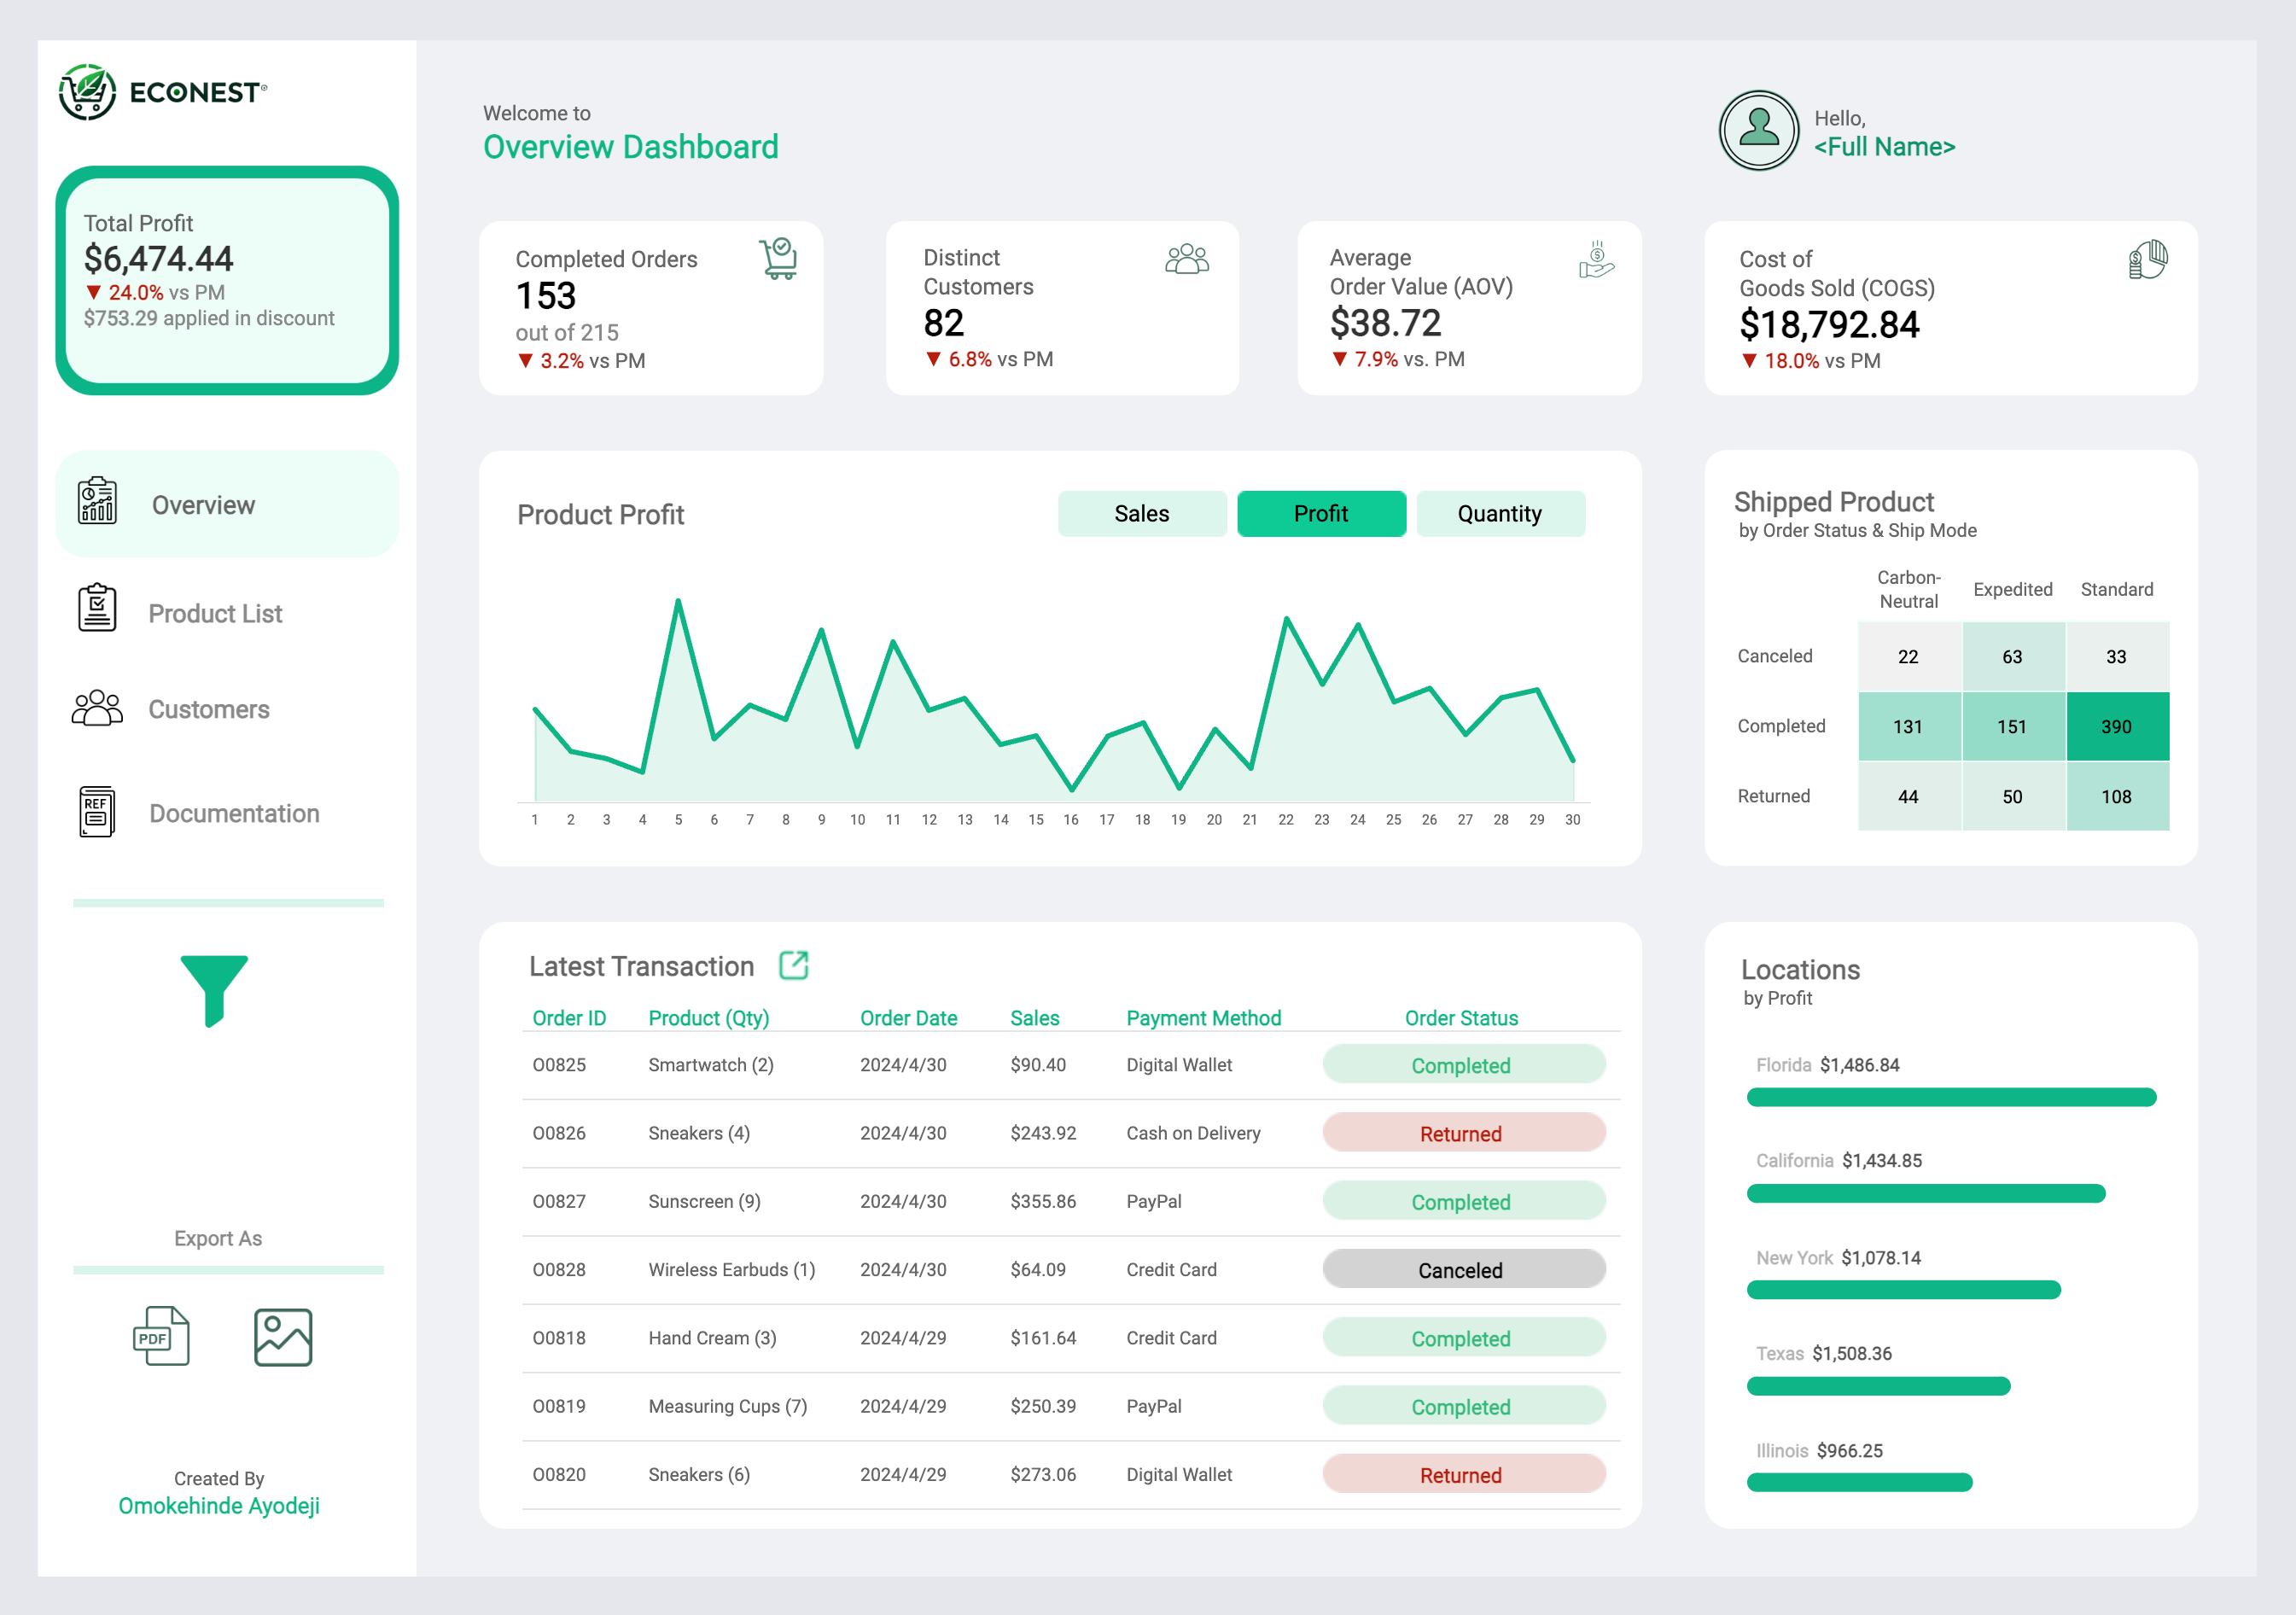Export dashboard as image icon
The width and height of the screenshot is (2296, 1615).
[x=283, y=1337]
